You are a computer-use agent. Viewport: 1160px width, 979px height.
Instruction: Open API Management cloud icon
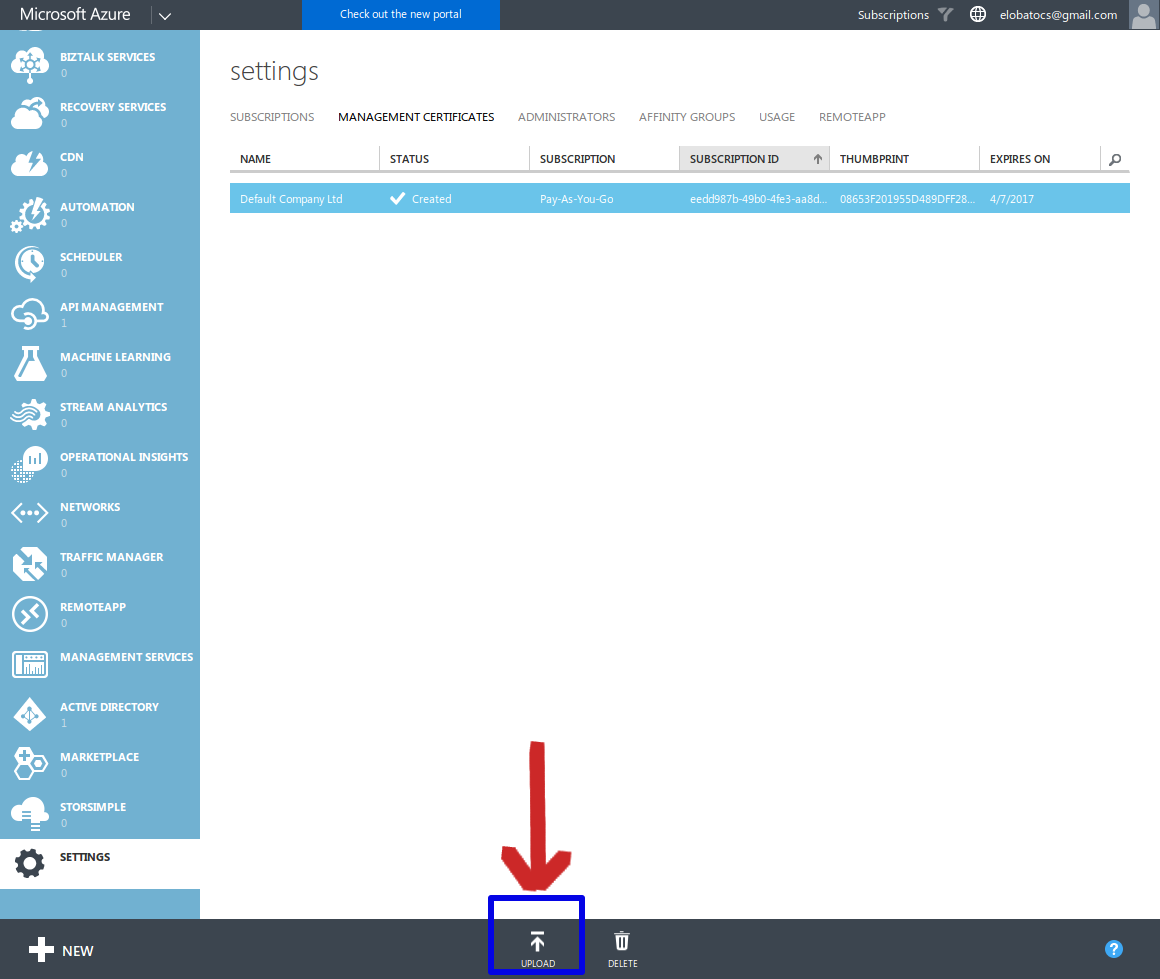(x=30, y=314)
